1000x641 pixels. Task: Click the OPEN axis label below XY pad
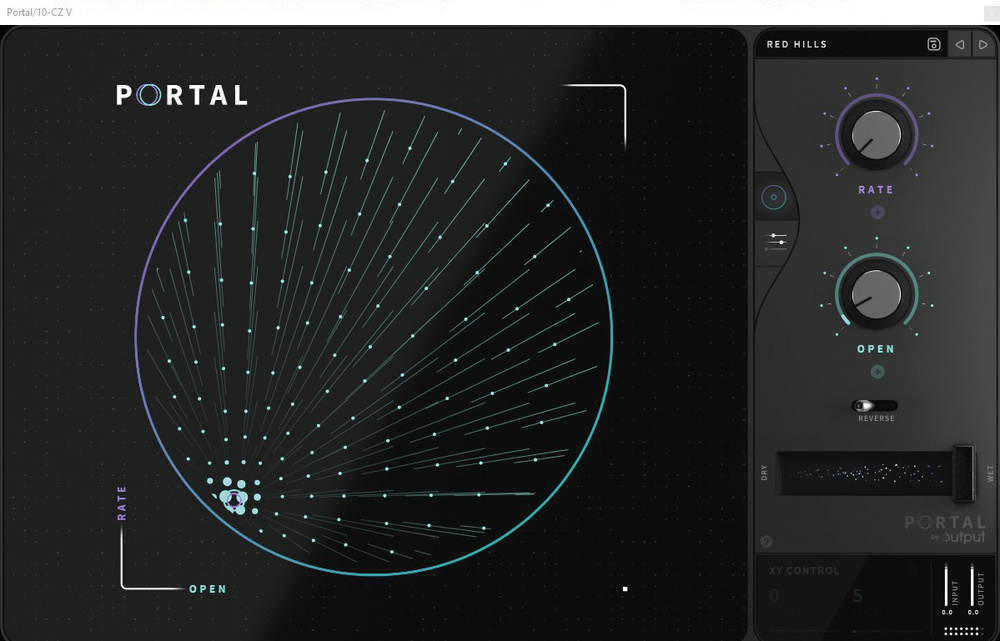[x=208, y=589]
